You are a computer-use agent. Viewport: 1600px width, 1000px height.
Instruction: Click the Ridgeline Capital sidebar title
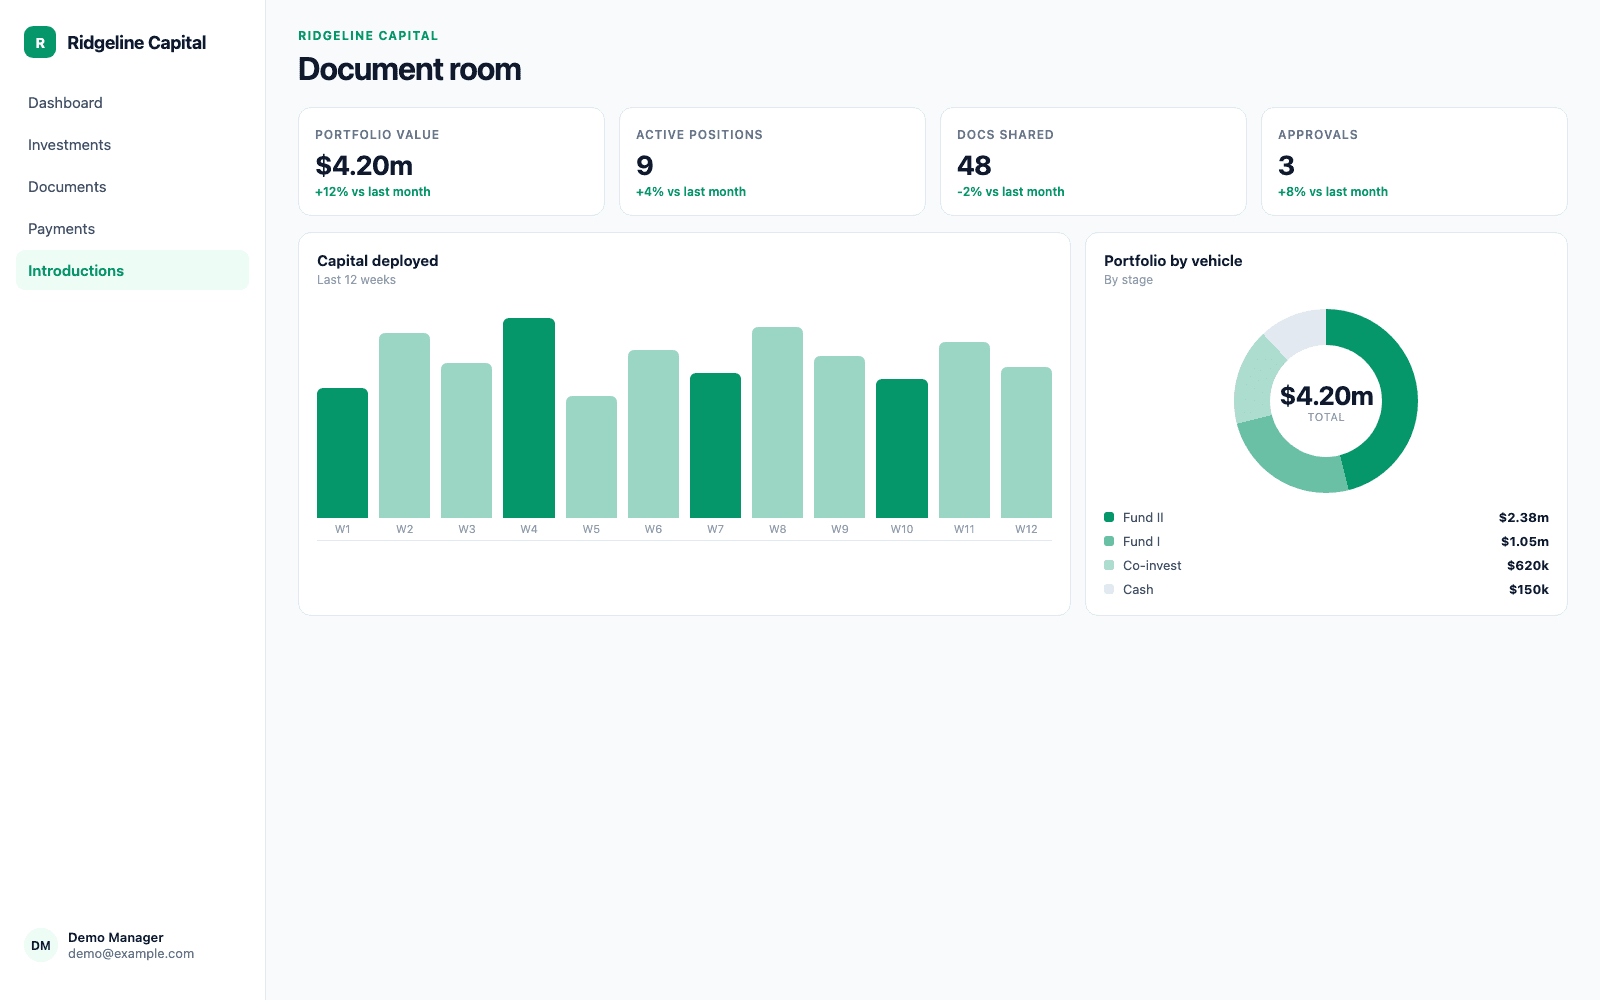136,43
